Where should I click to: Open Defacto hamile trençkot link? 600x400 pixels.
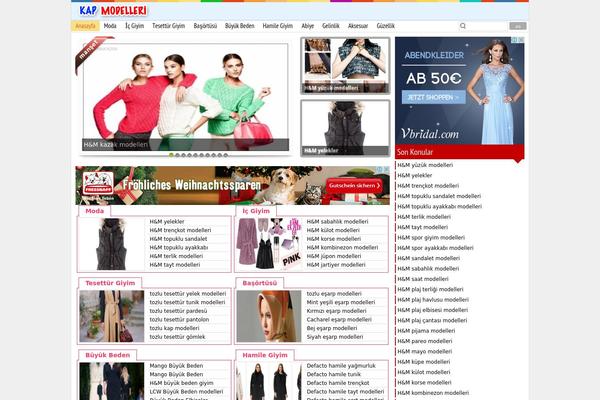click(338, 383)
